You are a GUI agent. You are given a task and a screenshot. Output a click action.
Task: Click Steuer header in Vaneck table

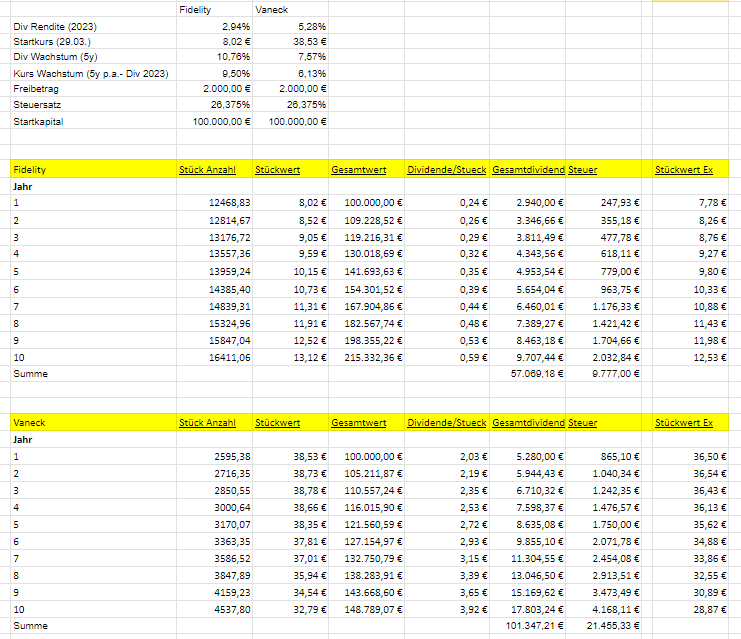[582, 423]
